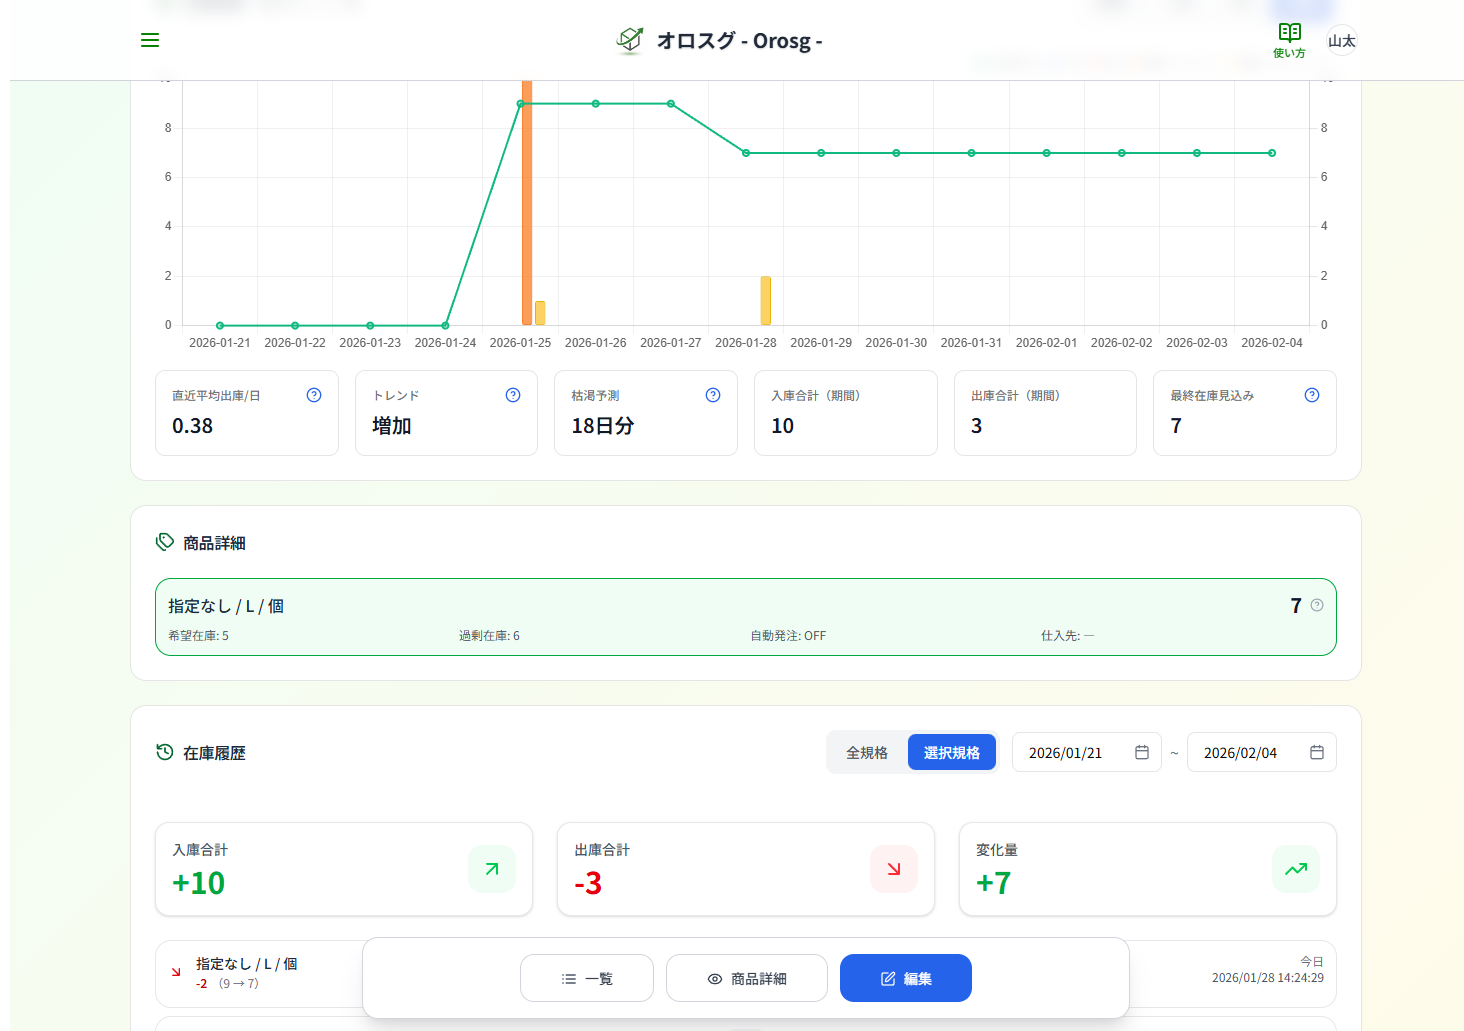Viewport: 1464px width, 1031px height.
Task: Show help for 最終在庫見込み card
Action: 1312,395
